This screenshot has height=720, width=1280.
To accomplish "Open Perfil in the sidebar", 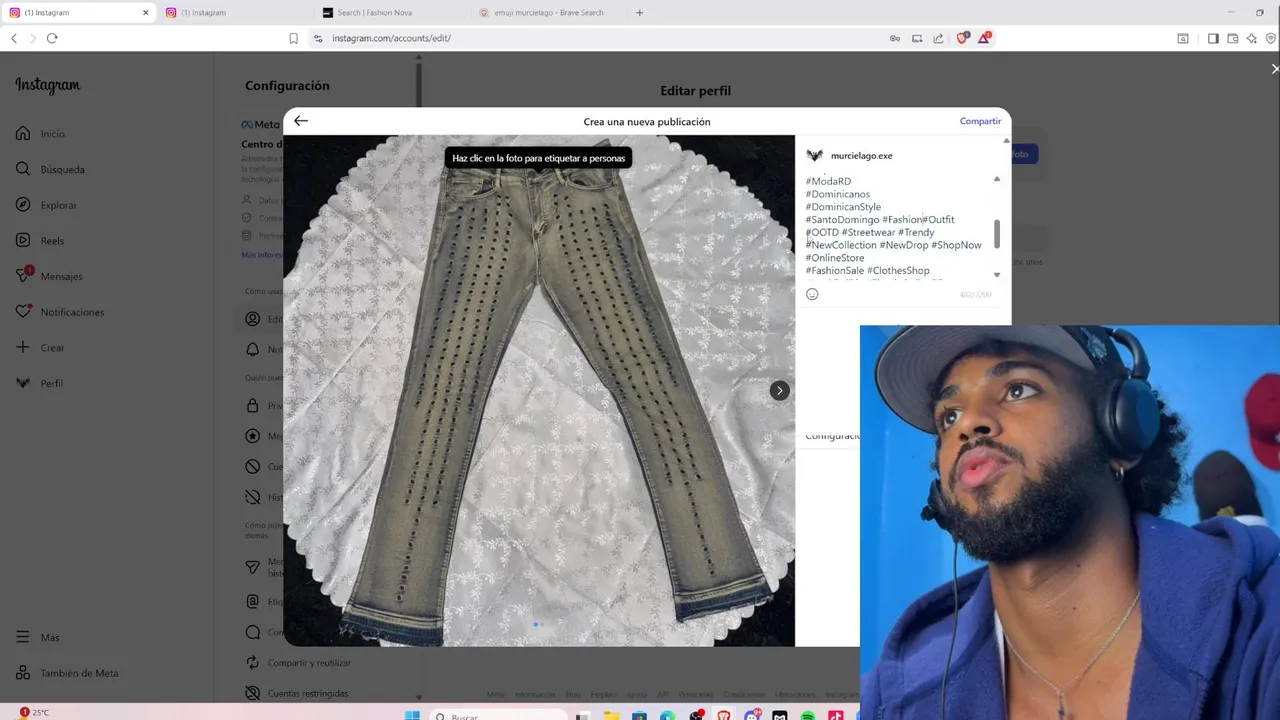I will [40, 383].
